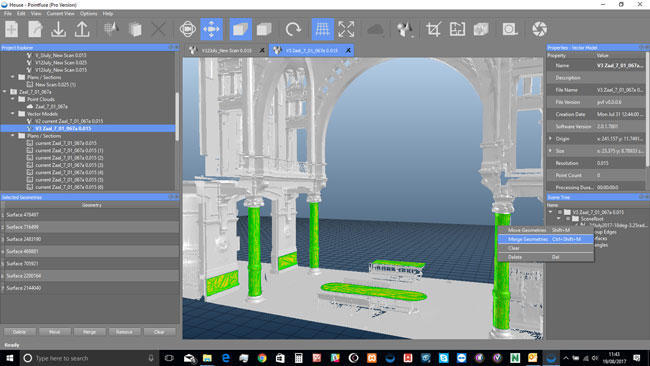This screenshot has height=366, width=650.
Task: Close the V12July_New Scan 0.015 tab
Action: point(262,51)
